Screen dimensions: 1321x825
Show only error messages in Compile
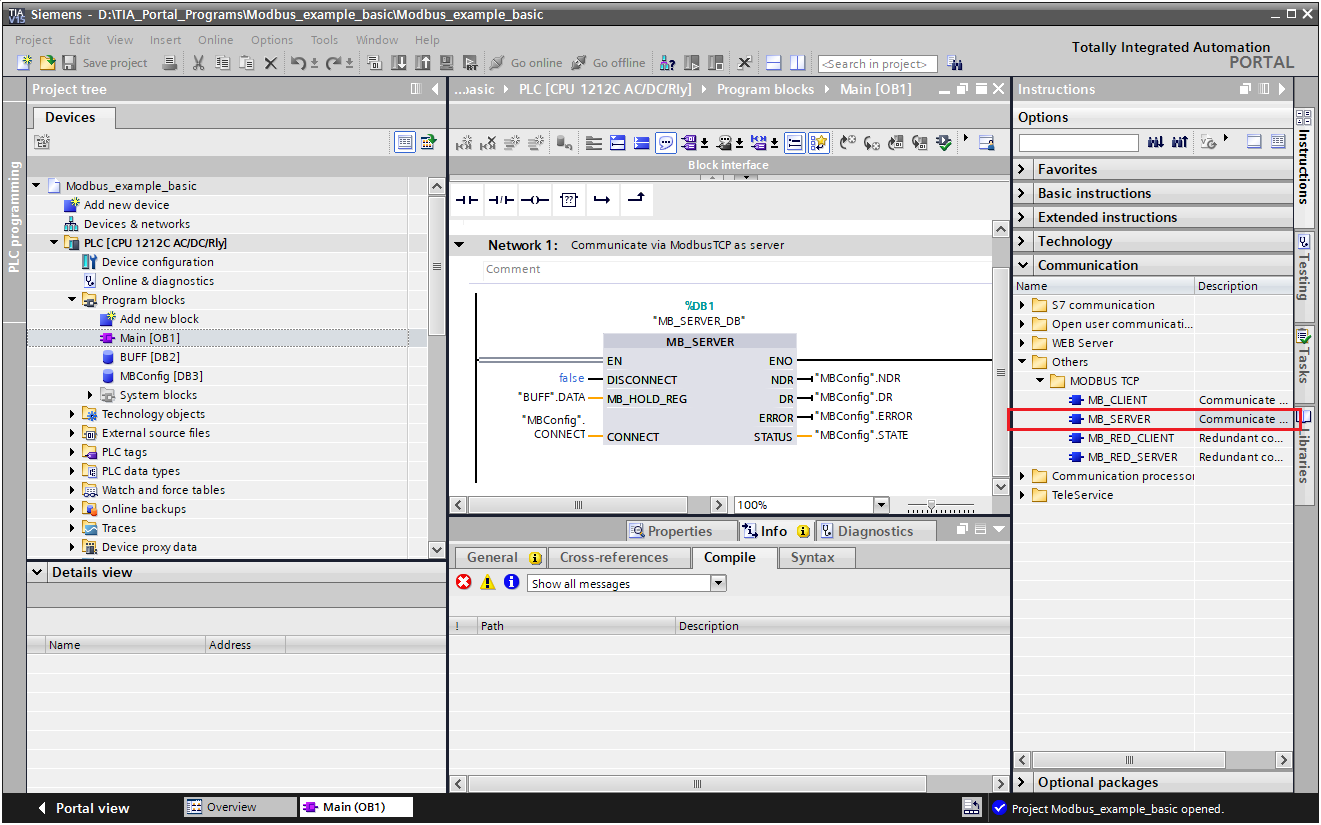(463, 582)
